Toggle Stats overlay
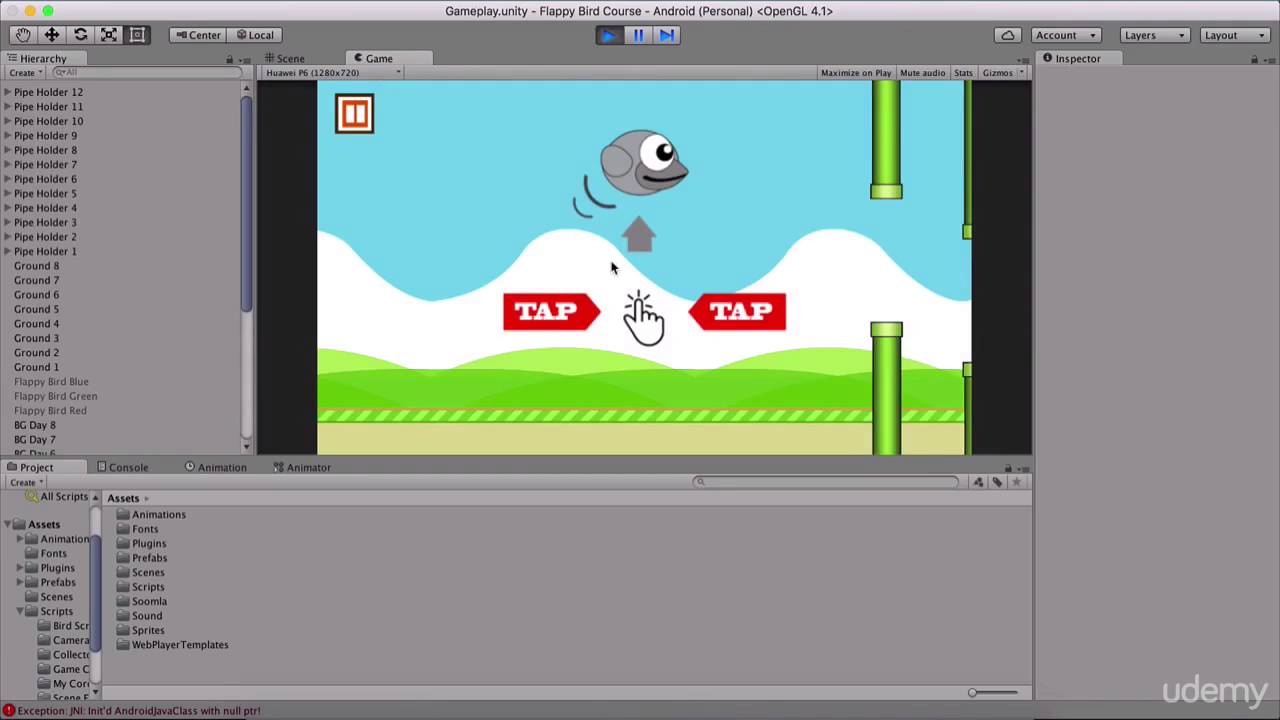Image resolution: width=1280 pixels, height=720 pixels. (963, 73)
